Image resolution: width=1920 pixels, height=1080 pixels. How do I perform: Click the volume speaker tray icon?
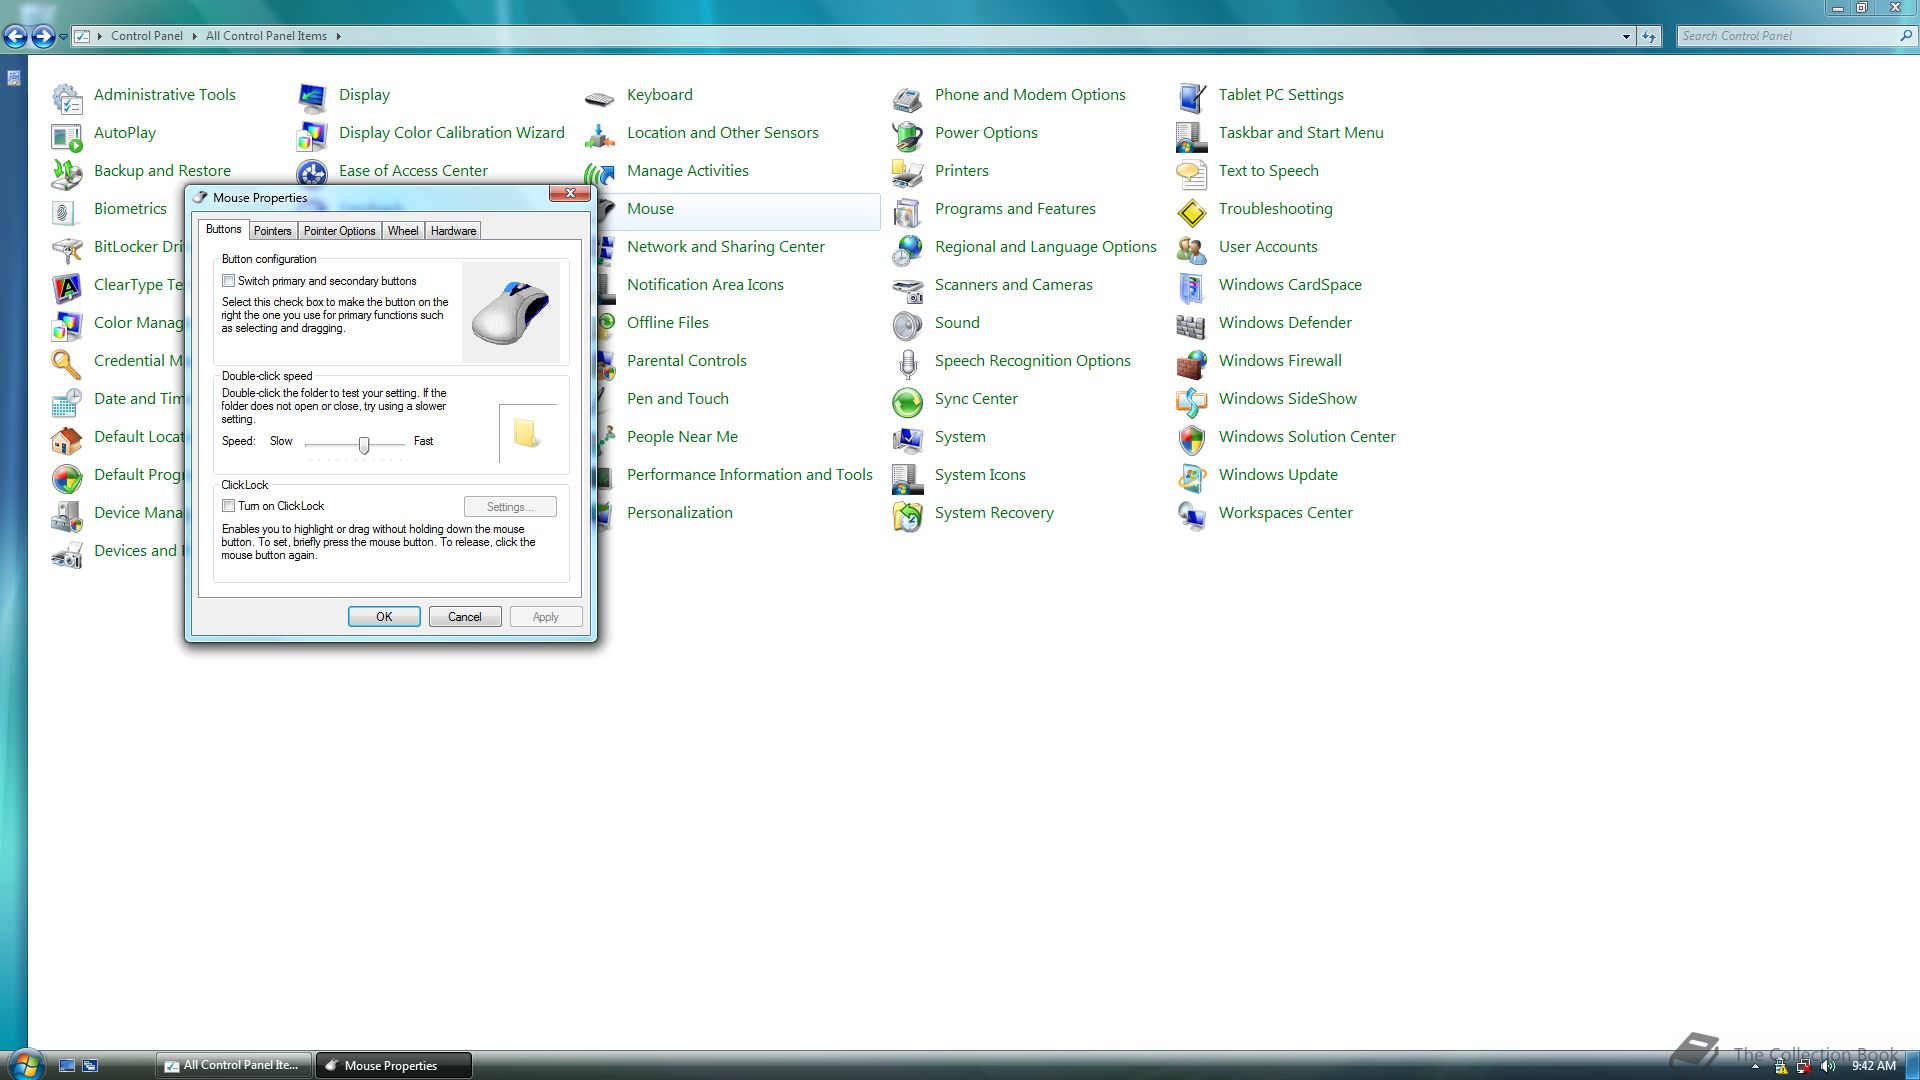pyautogui.click(x=1828, y=1066)
